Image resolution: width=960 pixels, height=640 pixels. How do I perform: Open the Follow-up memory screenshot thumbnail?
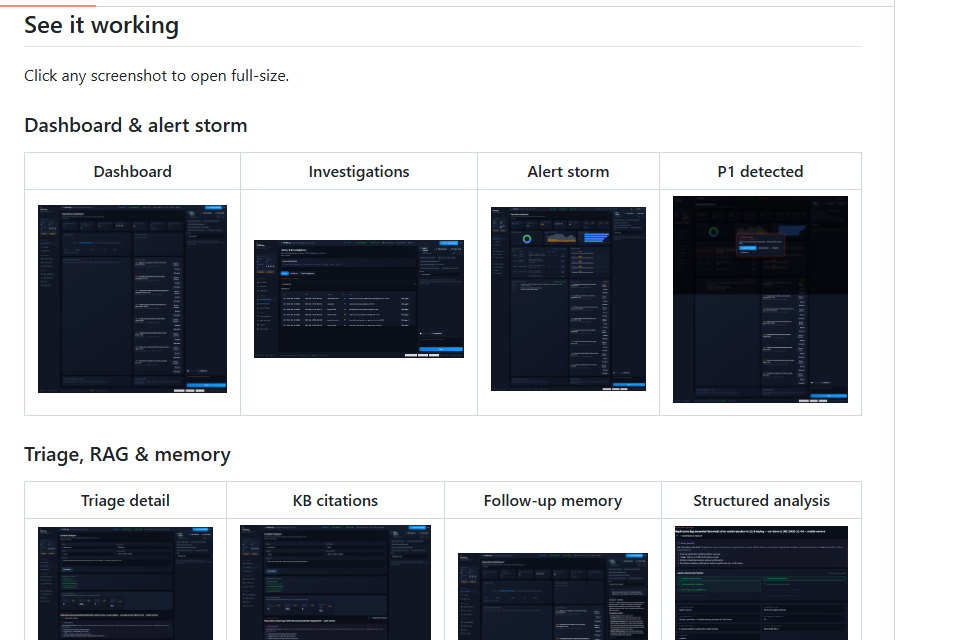pyautogui.click(x=553, y=597)
